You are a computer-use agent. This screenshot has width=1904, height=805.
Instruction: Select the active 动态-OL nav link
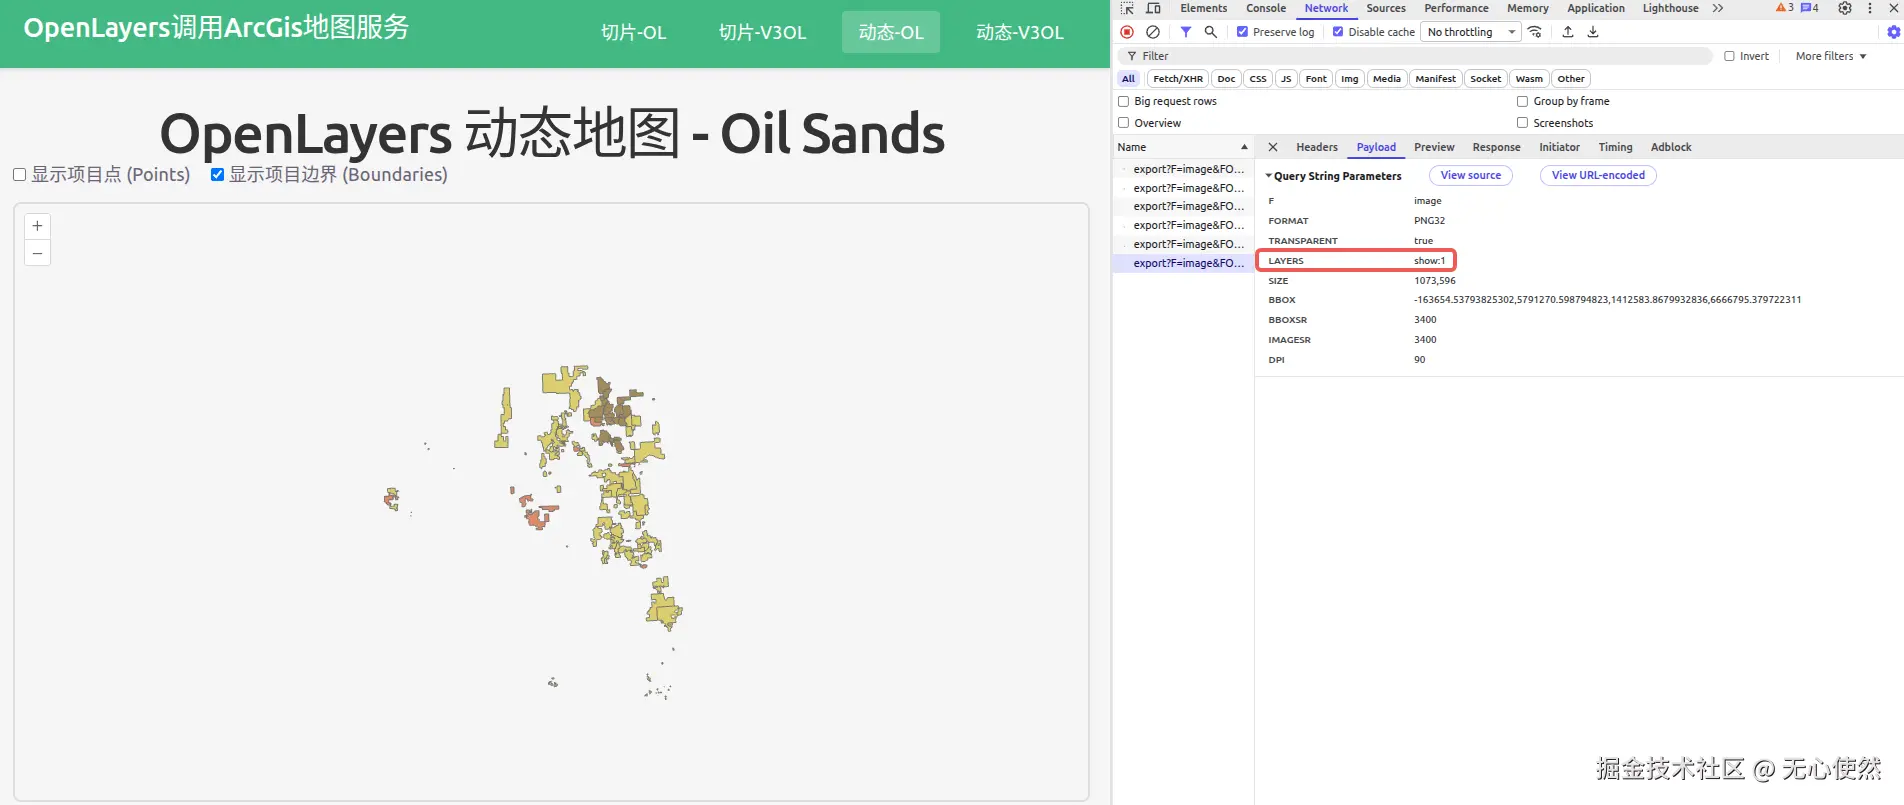[x=891, y=32]
